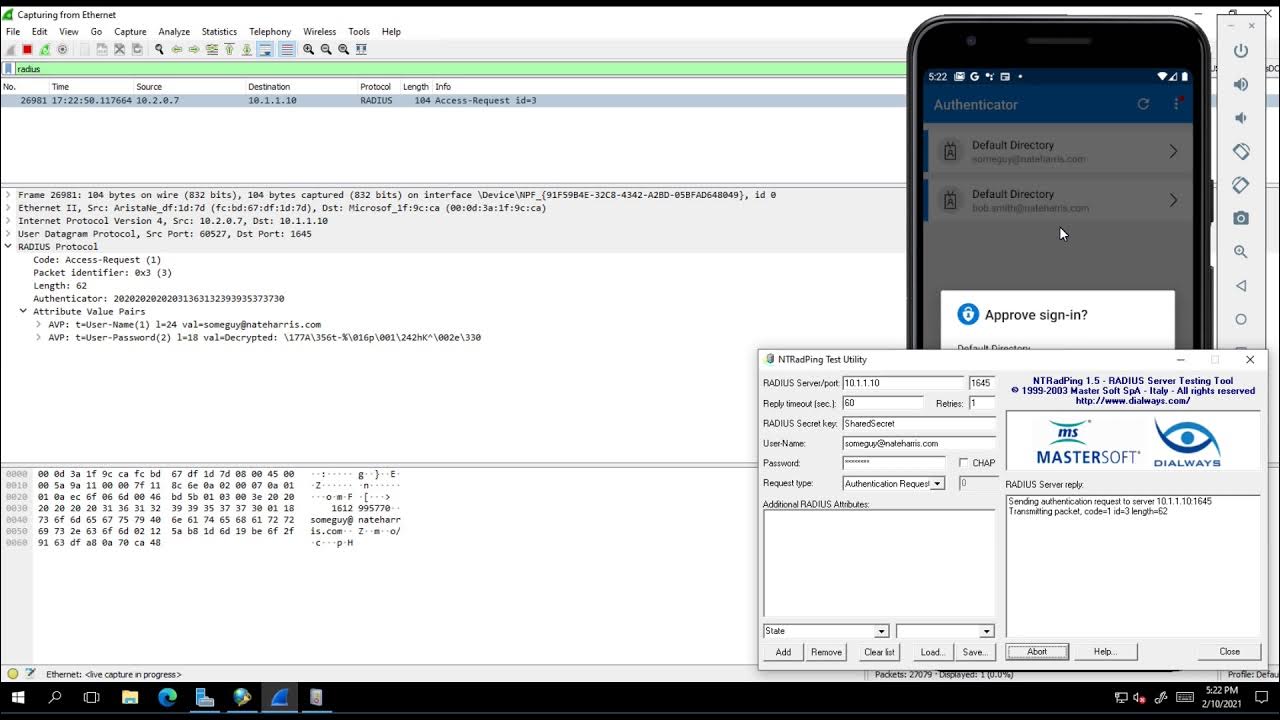Click the resize columns toolbar icon

tap(361, 49)
